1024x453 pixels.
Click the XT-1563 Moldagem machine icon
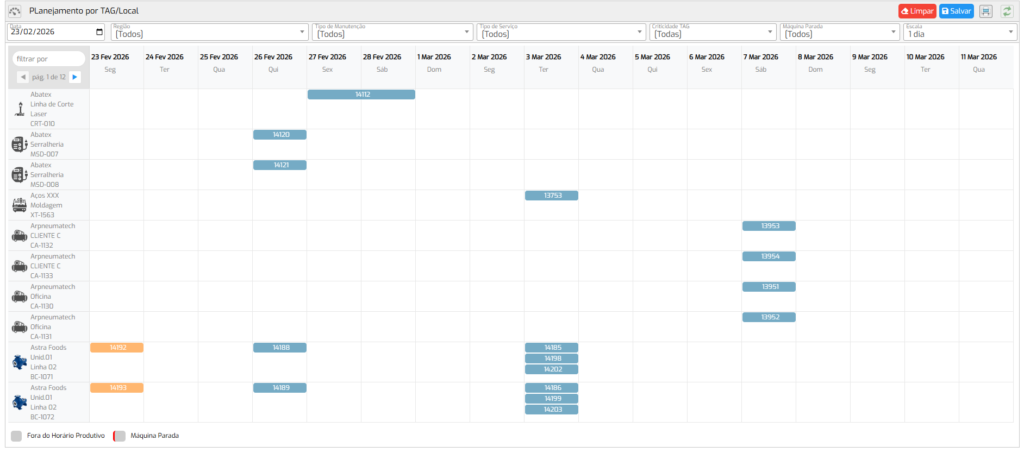click(x=19, y=205)
